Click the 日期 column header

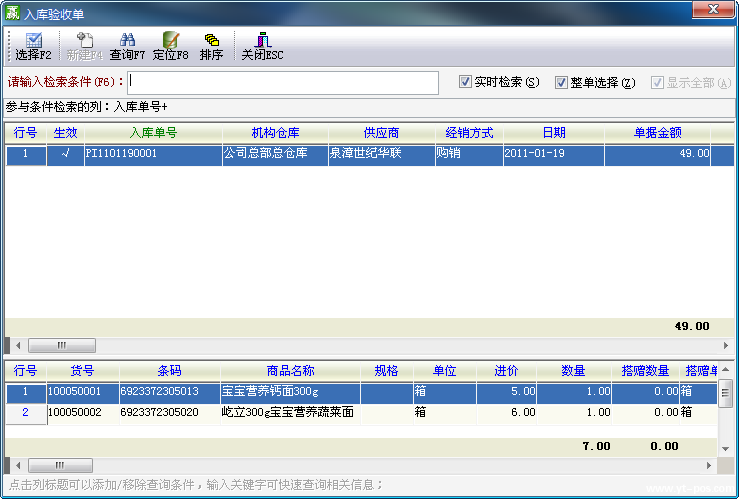pos(554,133)
